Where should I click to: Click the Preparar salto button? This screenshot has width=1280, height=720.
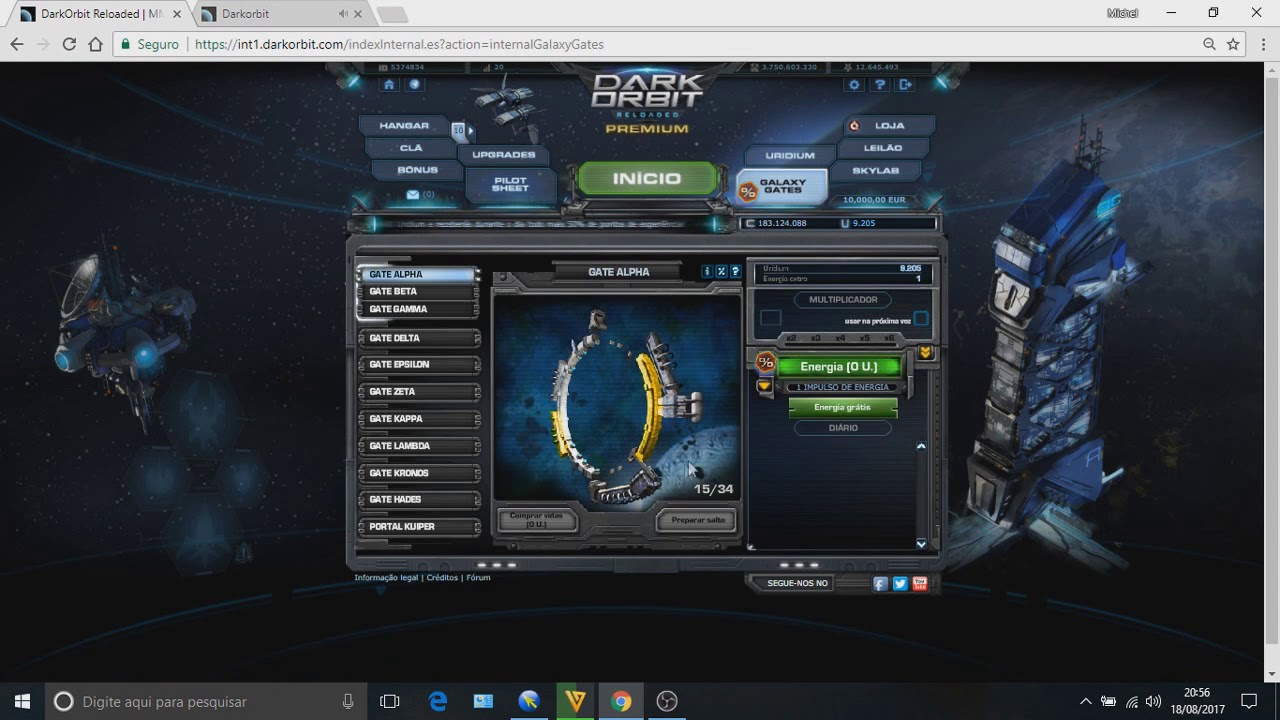click(x=697, y=520)
